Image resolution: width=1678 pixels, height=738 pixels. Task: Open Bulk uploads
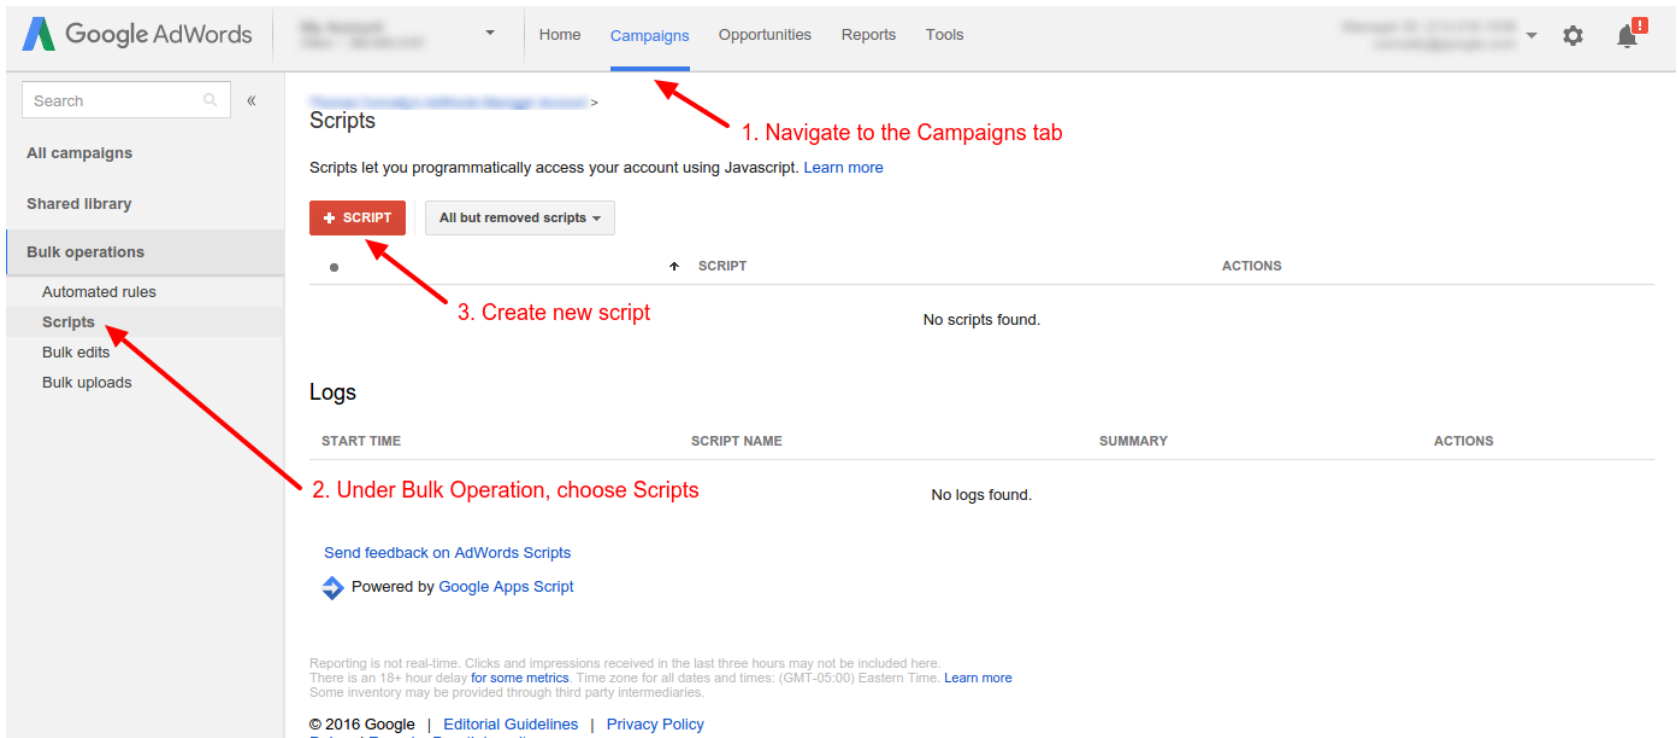pyautogui.click(x=87, y=382)
